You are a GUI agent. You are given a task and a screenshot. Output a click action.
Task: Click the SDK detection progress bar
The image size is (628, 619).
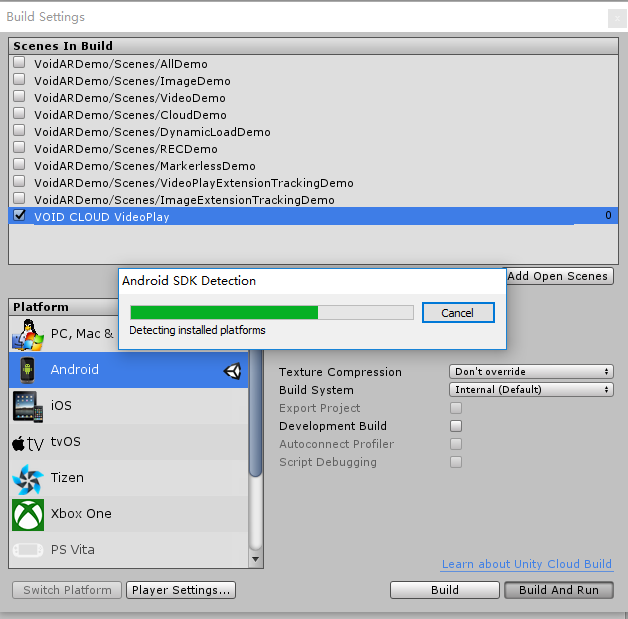(272, 313)
